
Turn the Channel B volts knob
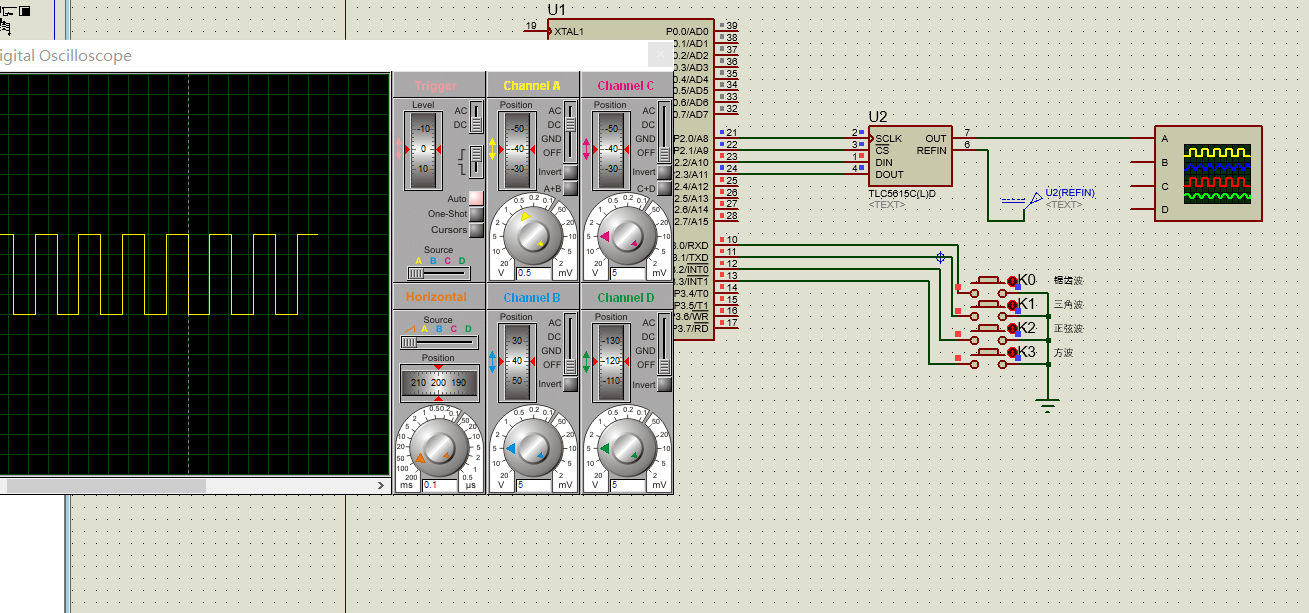[x=532, y=447]
